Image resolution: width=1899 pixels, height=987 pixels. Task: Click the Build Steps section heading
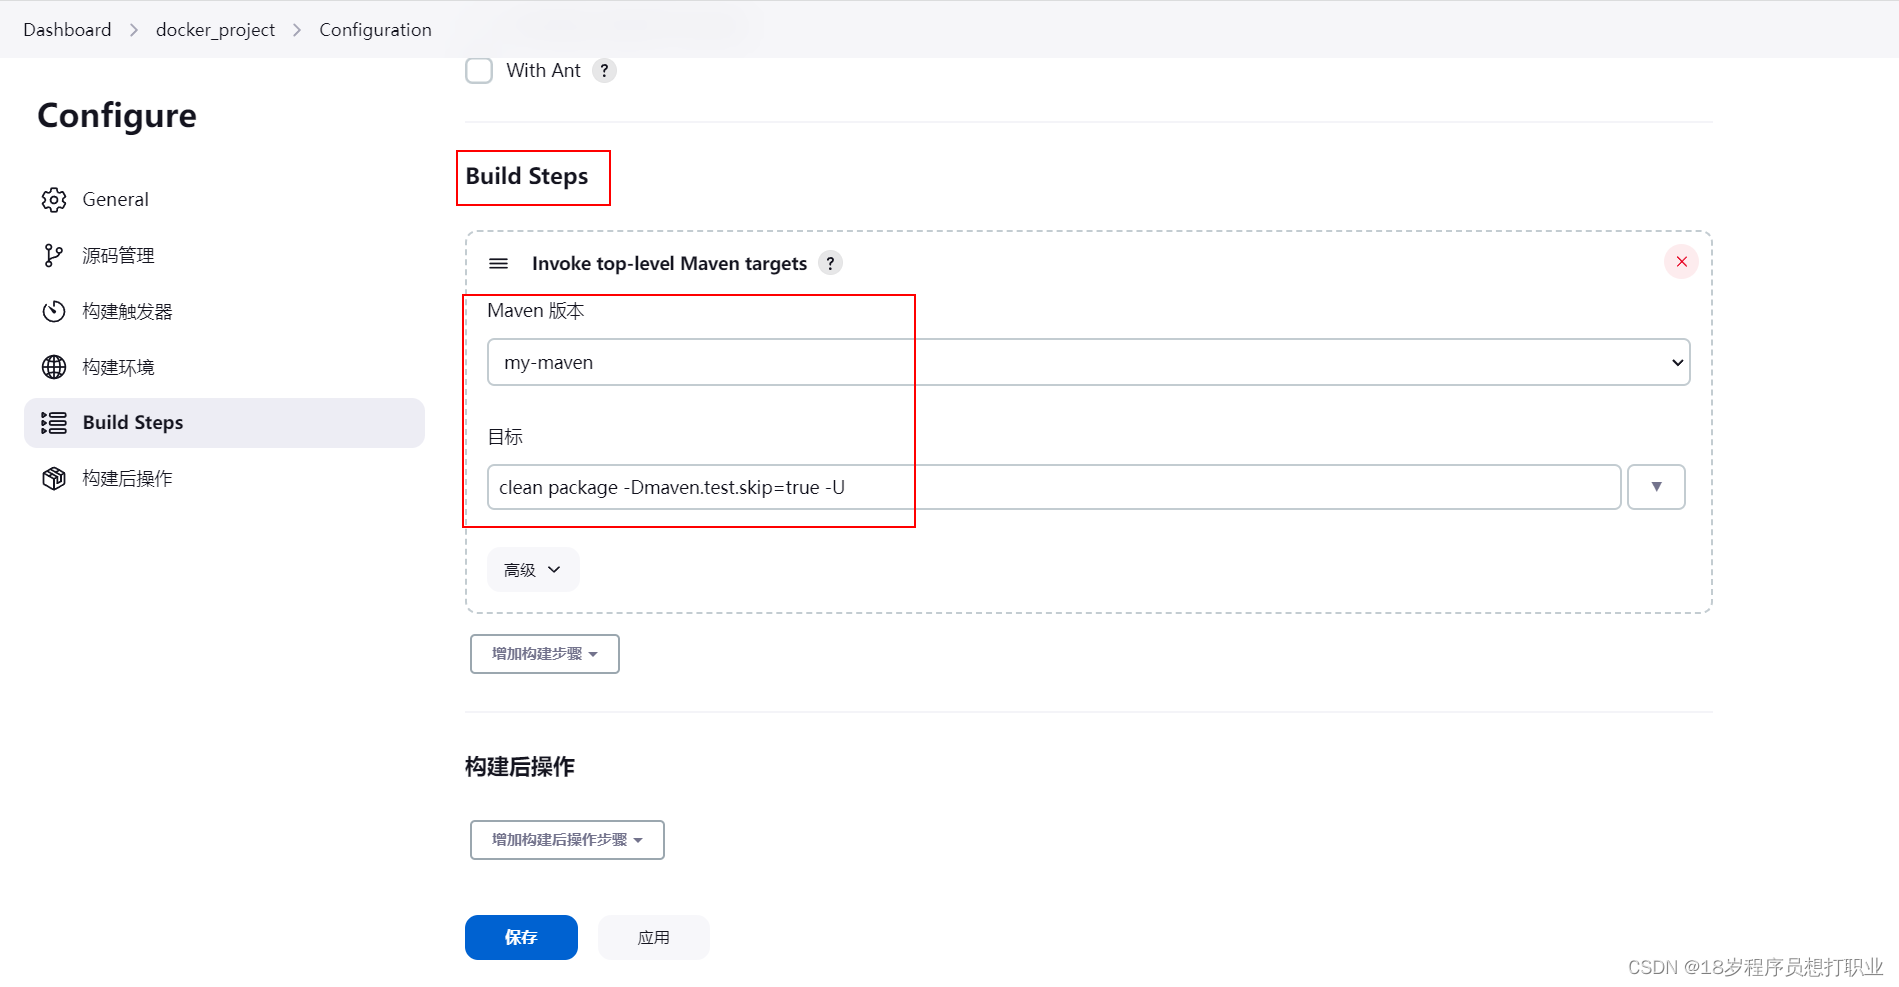point(527,176)
